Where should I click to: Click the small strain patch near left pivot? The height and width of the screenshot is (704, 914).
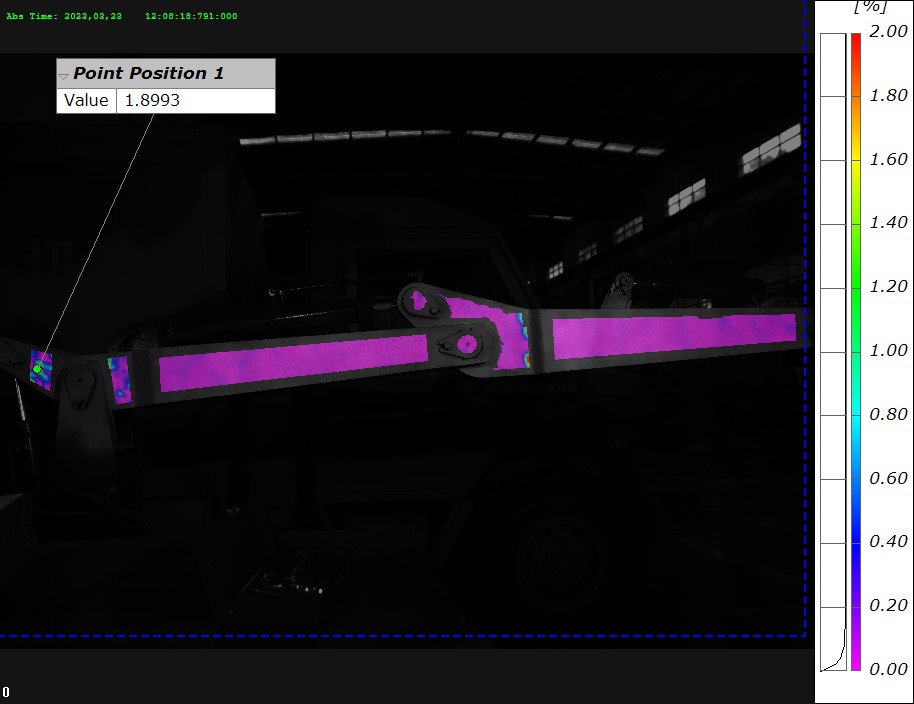coord(119,380)
